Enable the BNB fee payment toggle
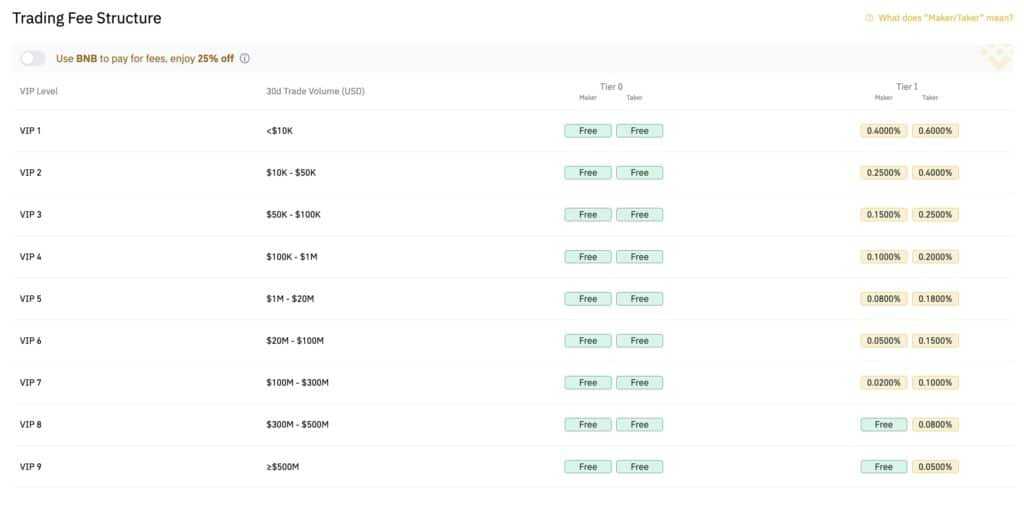1024x511 pixels. 33,59
